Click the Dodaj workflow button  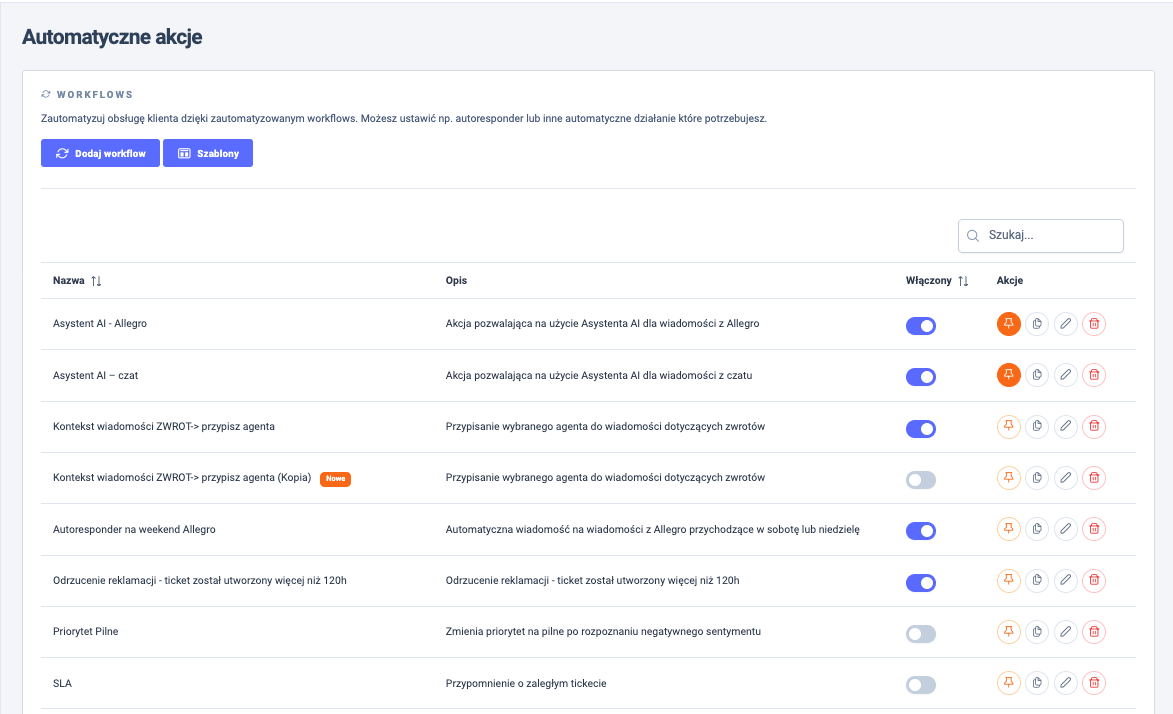click(x=100, y=153)
